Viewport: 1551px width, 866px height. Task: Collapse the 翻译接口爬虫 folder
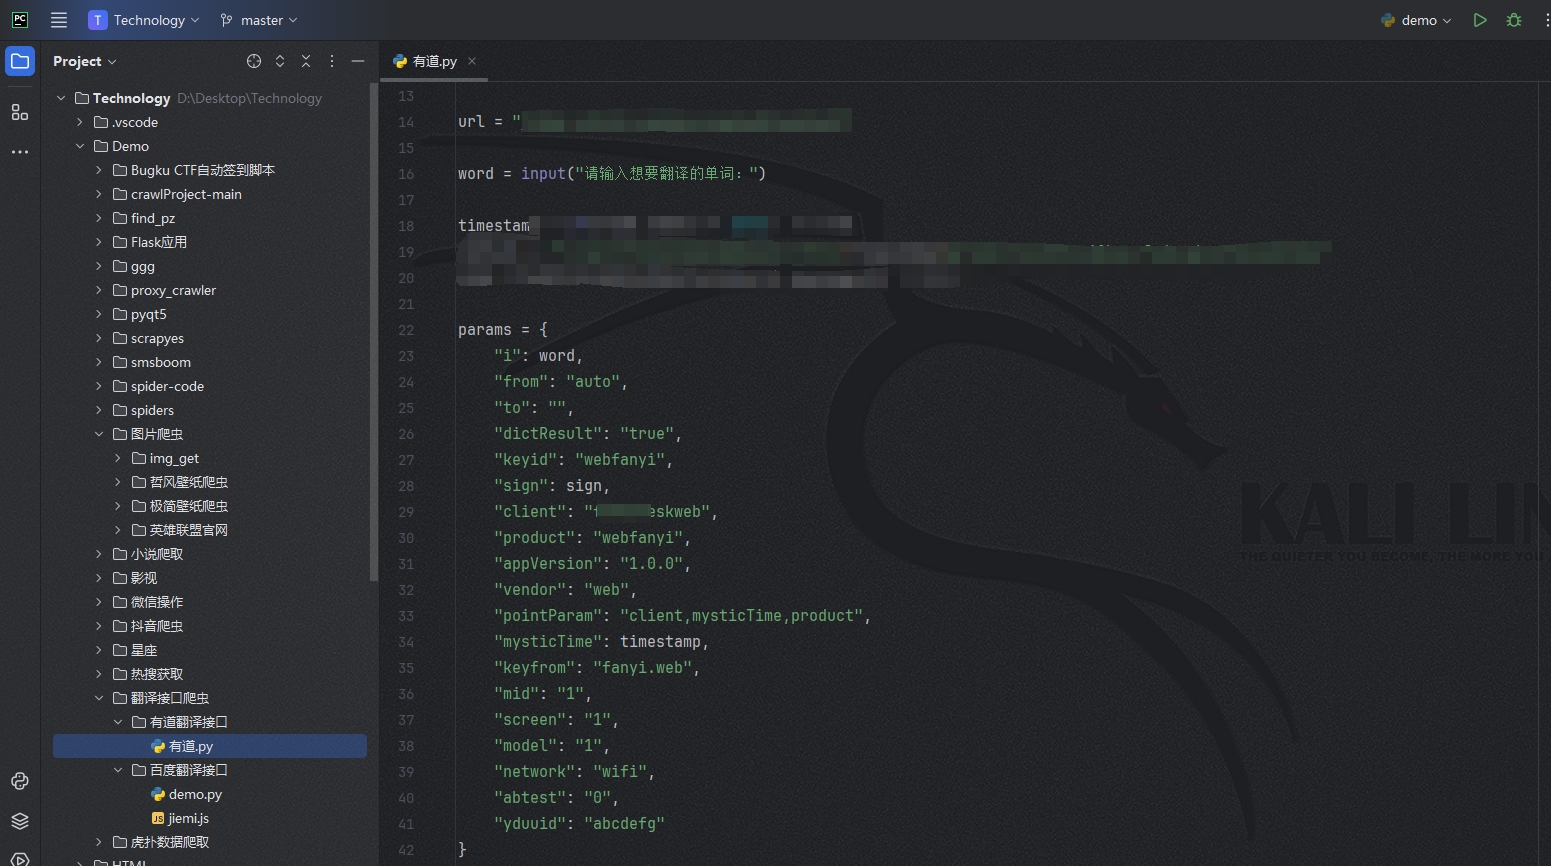coord(99,698)
